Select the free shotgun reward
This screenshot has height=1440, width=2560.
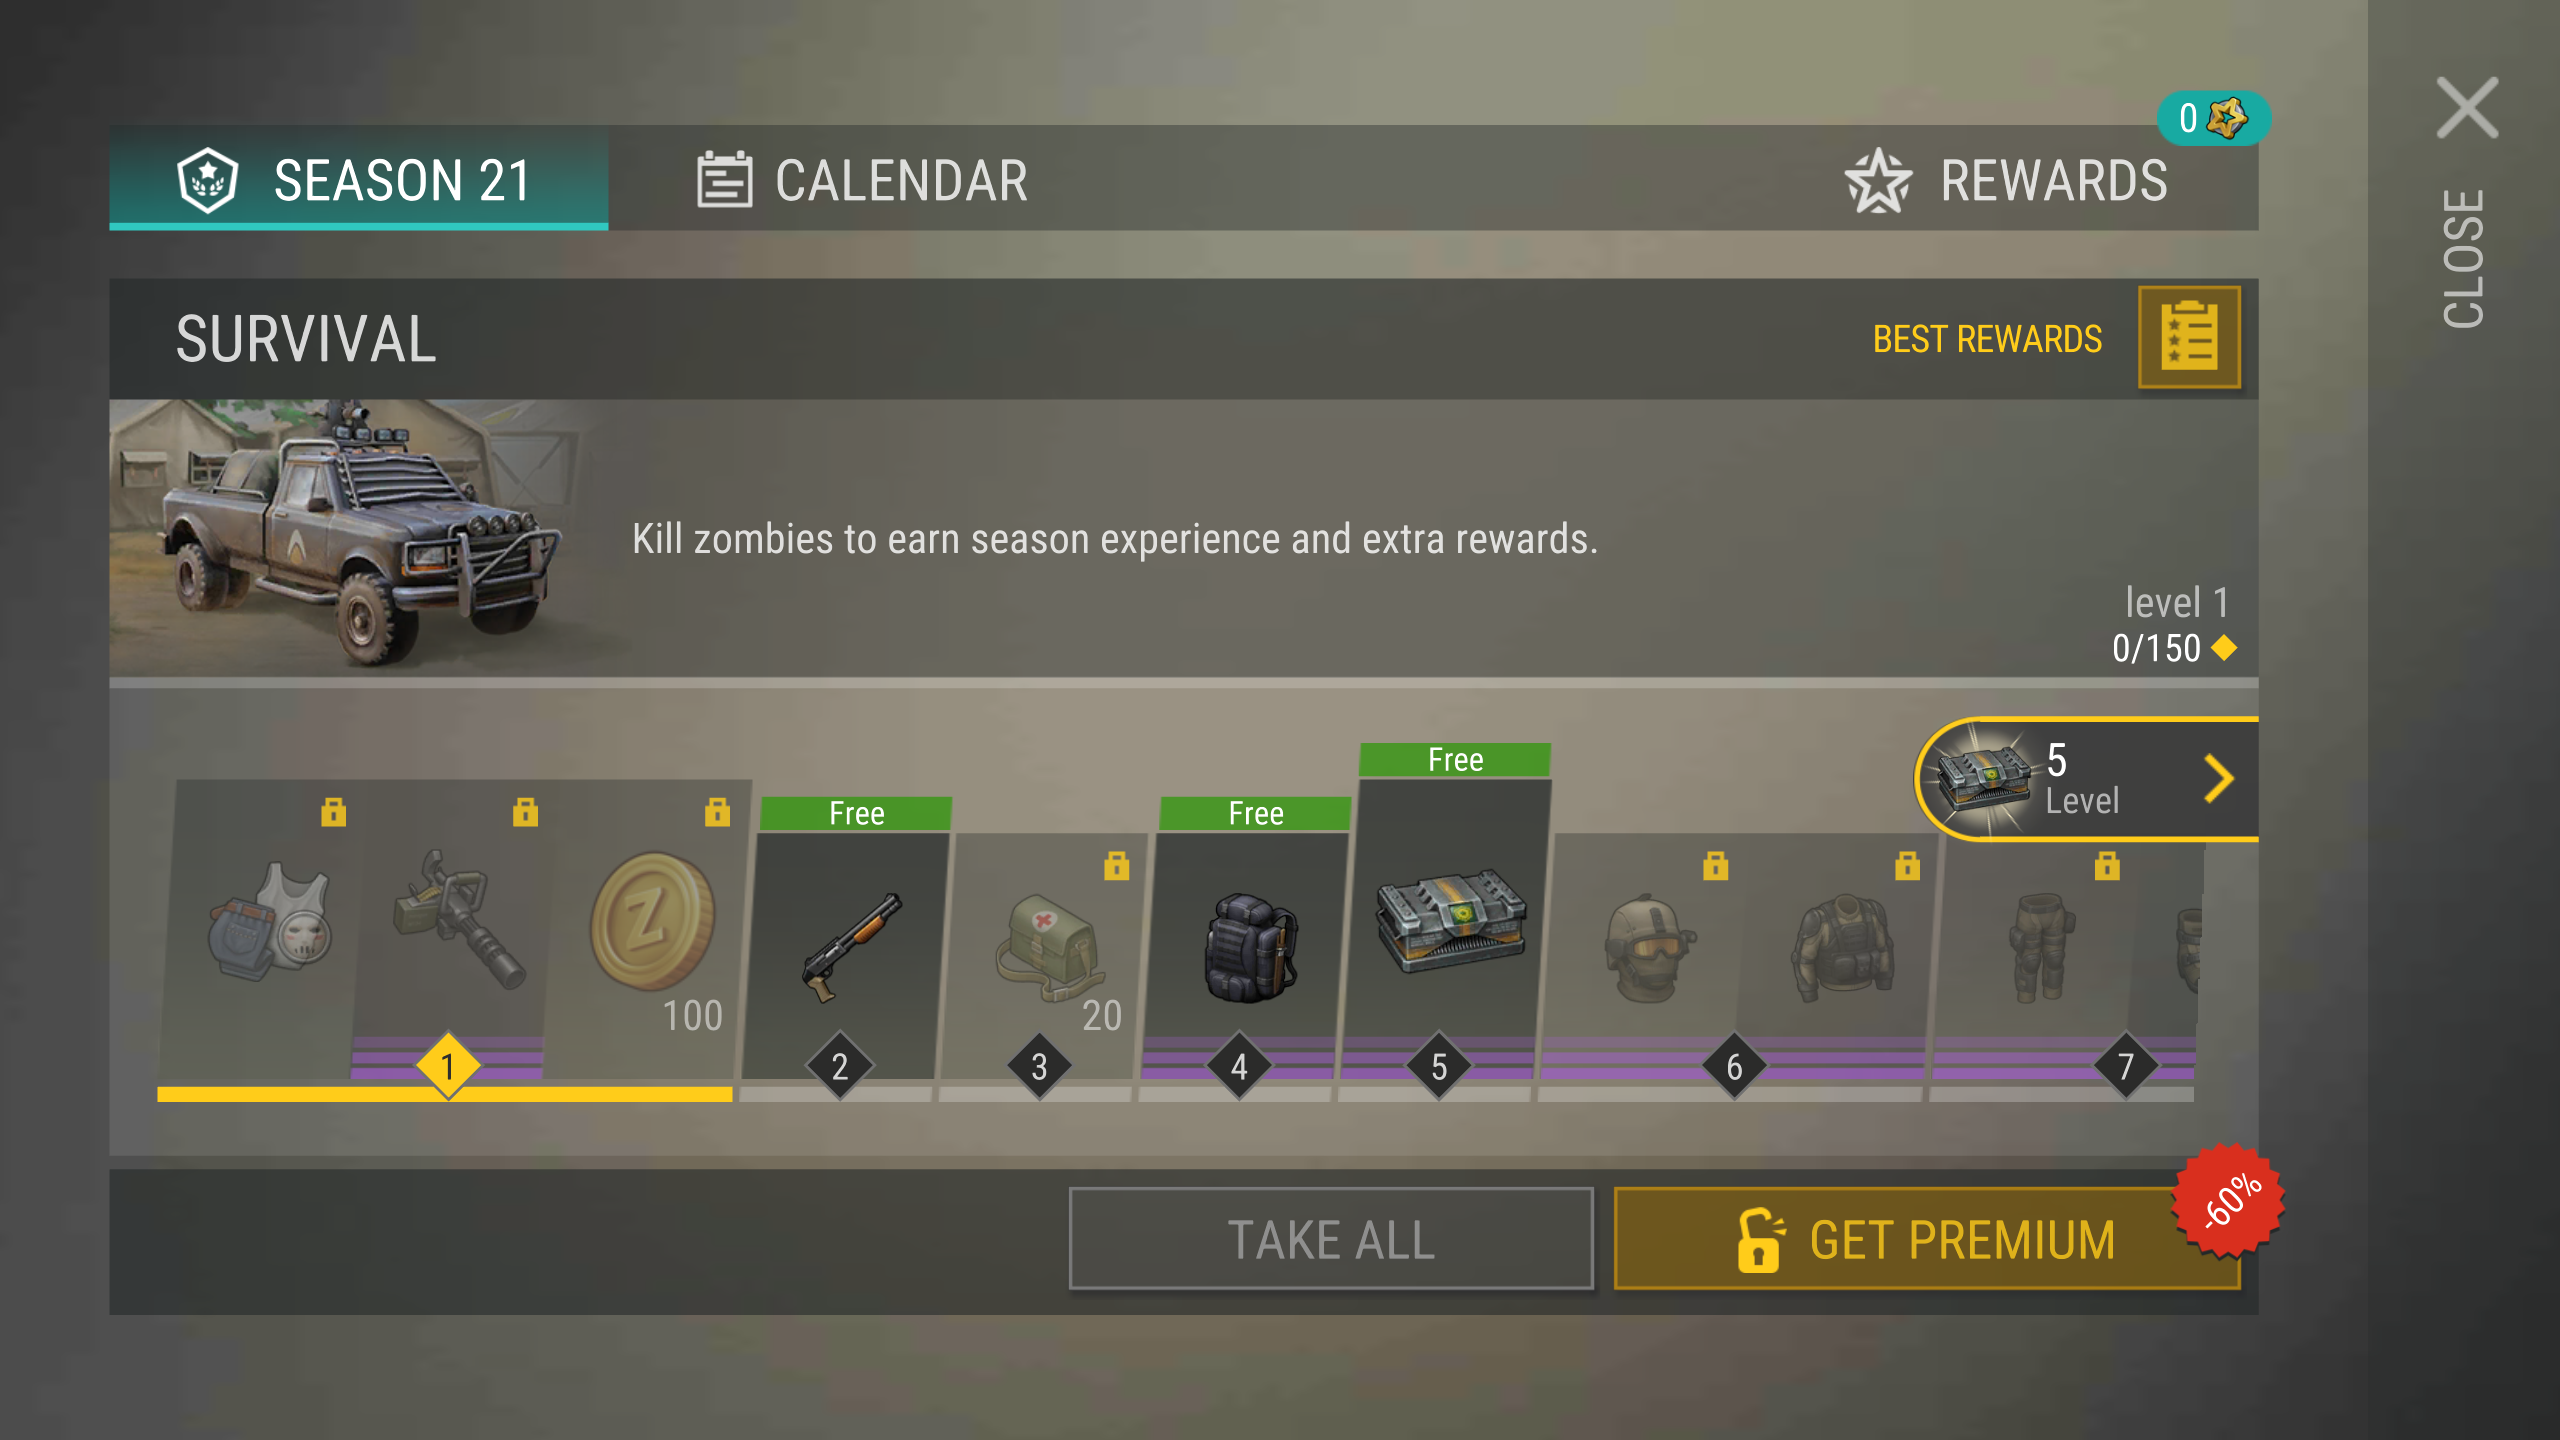[851, 945]
